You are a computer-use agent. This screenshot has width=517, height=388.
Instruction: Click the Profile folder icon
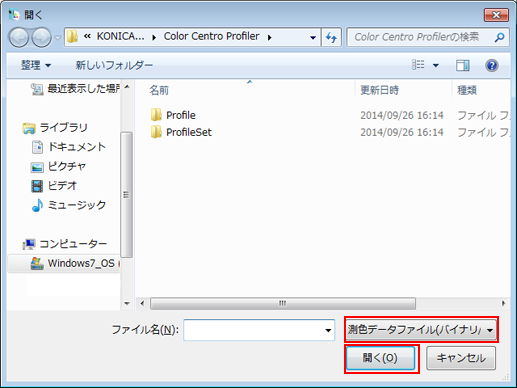click(x=156, y=115)
